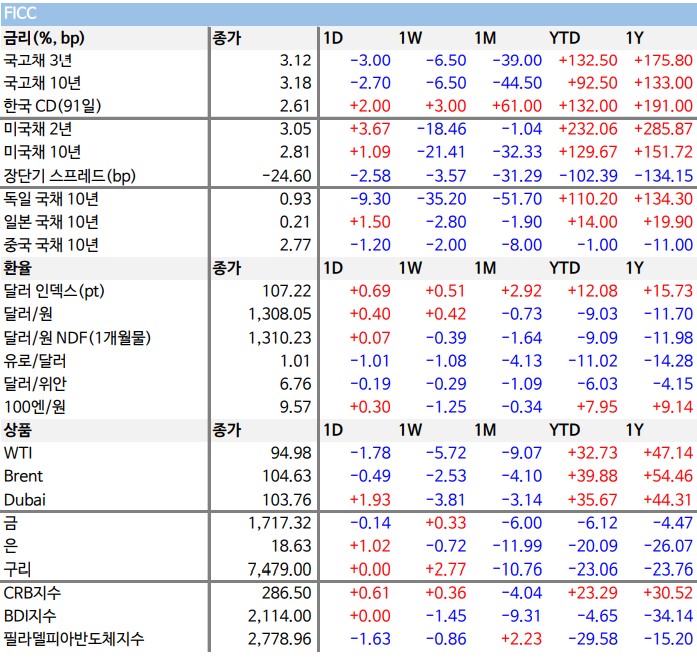The image size is (697, 662).
Task: Select 달러/위안 closing value 6.76
Action: pos(295,384)
